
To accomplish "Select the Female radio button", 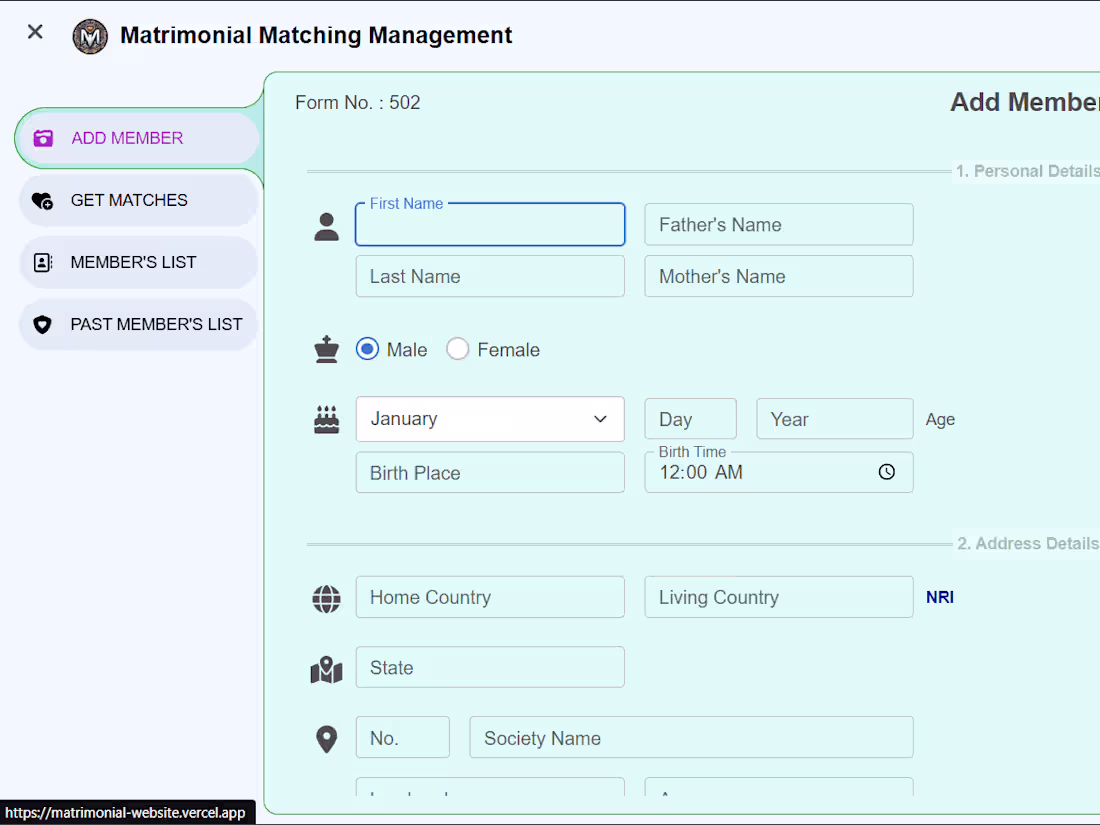I will pos(457,349).
